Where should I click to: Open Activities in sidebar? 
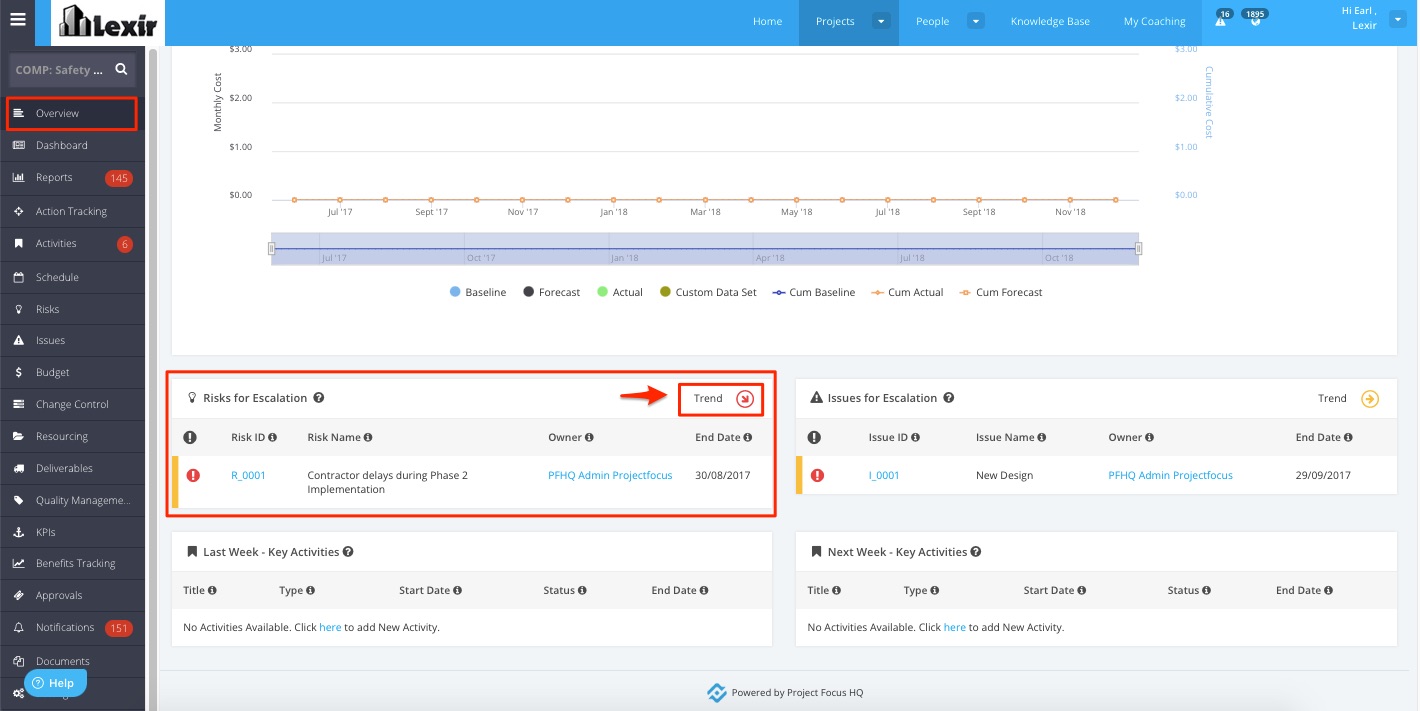(x=73, y=244)
